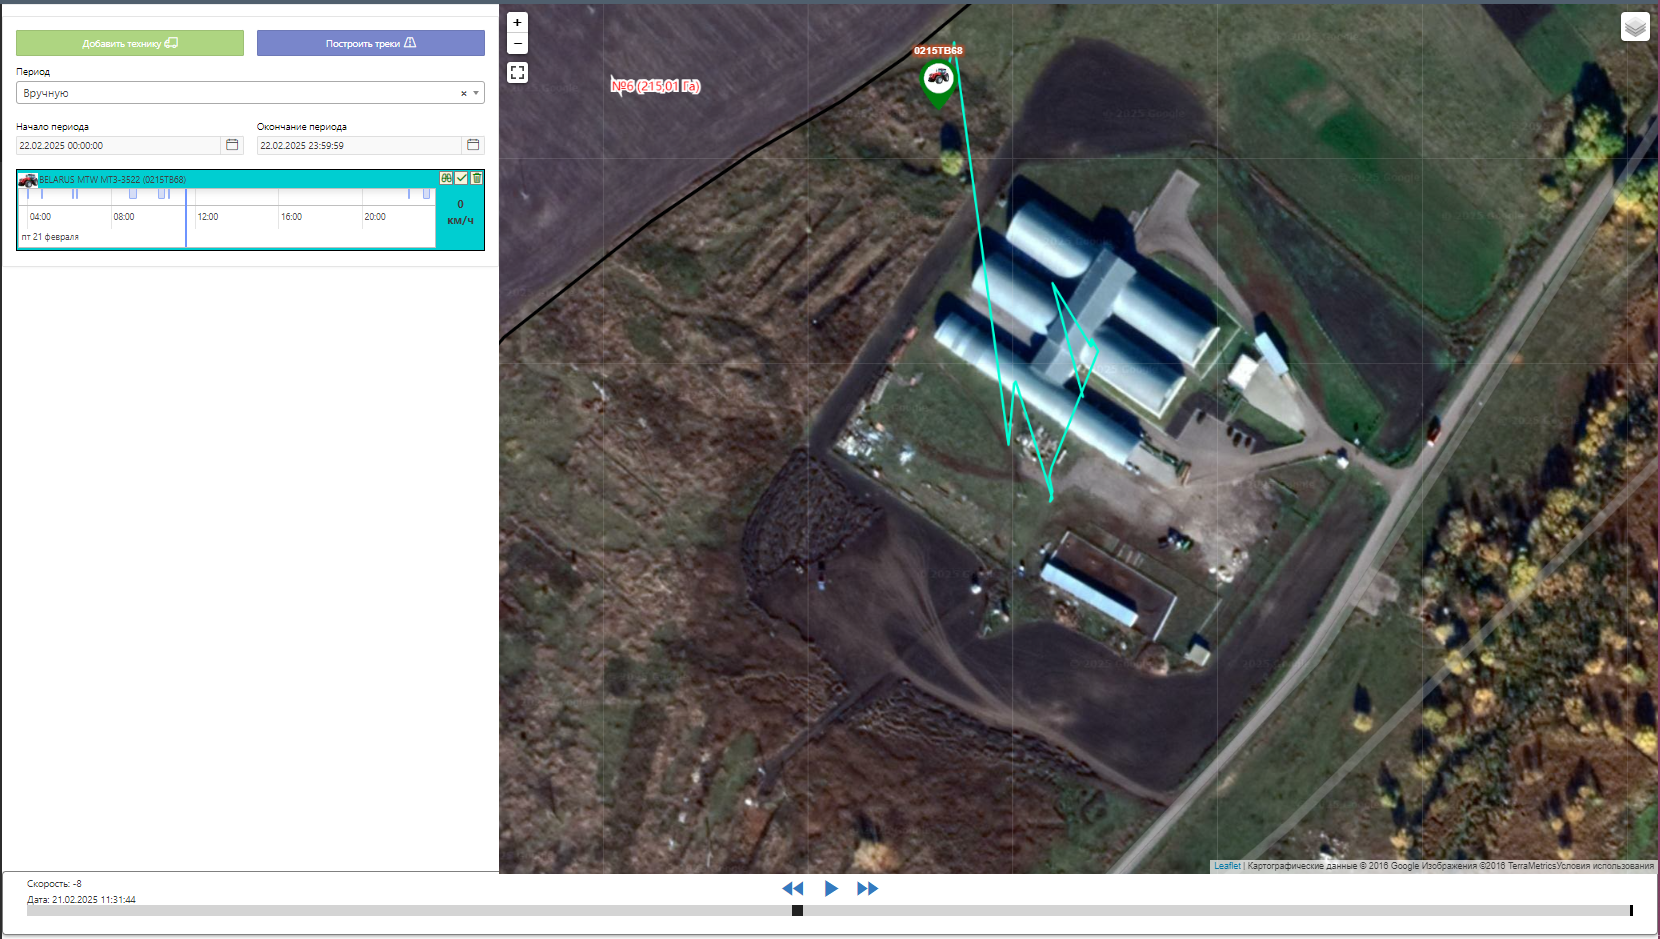
Task: Open start period calendar picker
Action: point(232,145)
